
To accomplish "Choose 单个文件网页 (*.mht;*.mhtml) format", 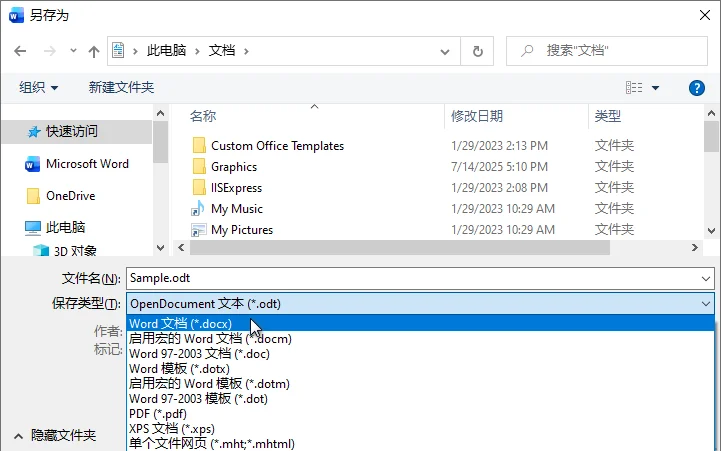I will [420, 444].
